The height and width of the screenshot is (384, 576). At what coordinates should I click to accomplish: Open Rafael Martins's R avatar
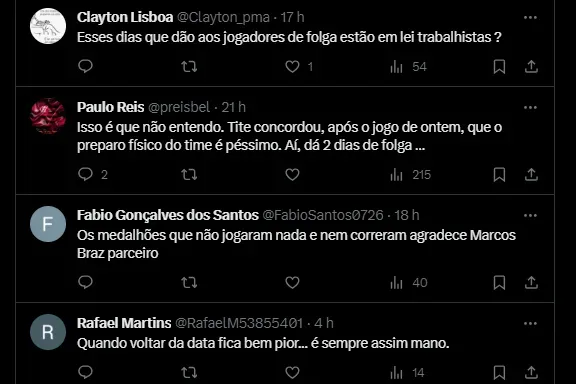pos(48,332)
